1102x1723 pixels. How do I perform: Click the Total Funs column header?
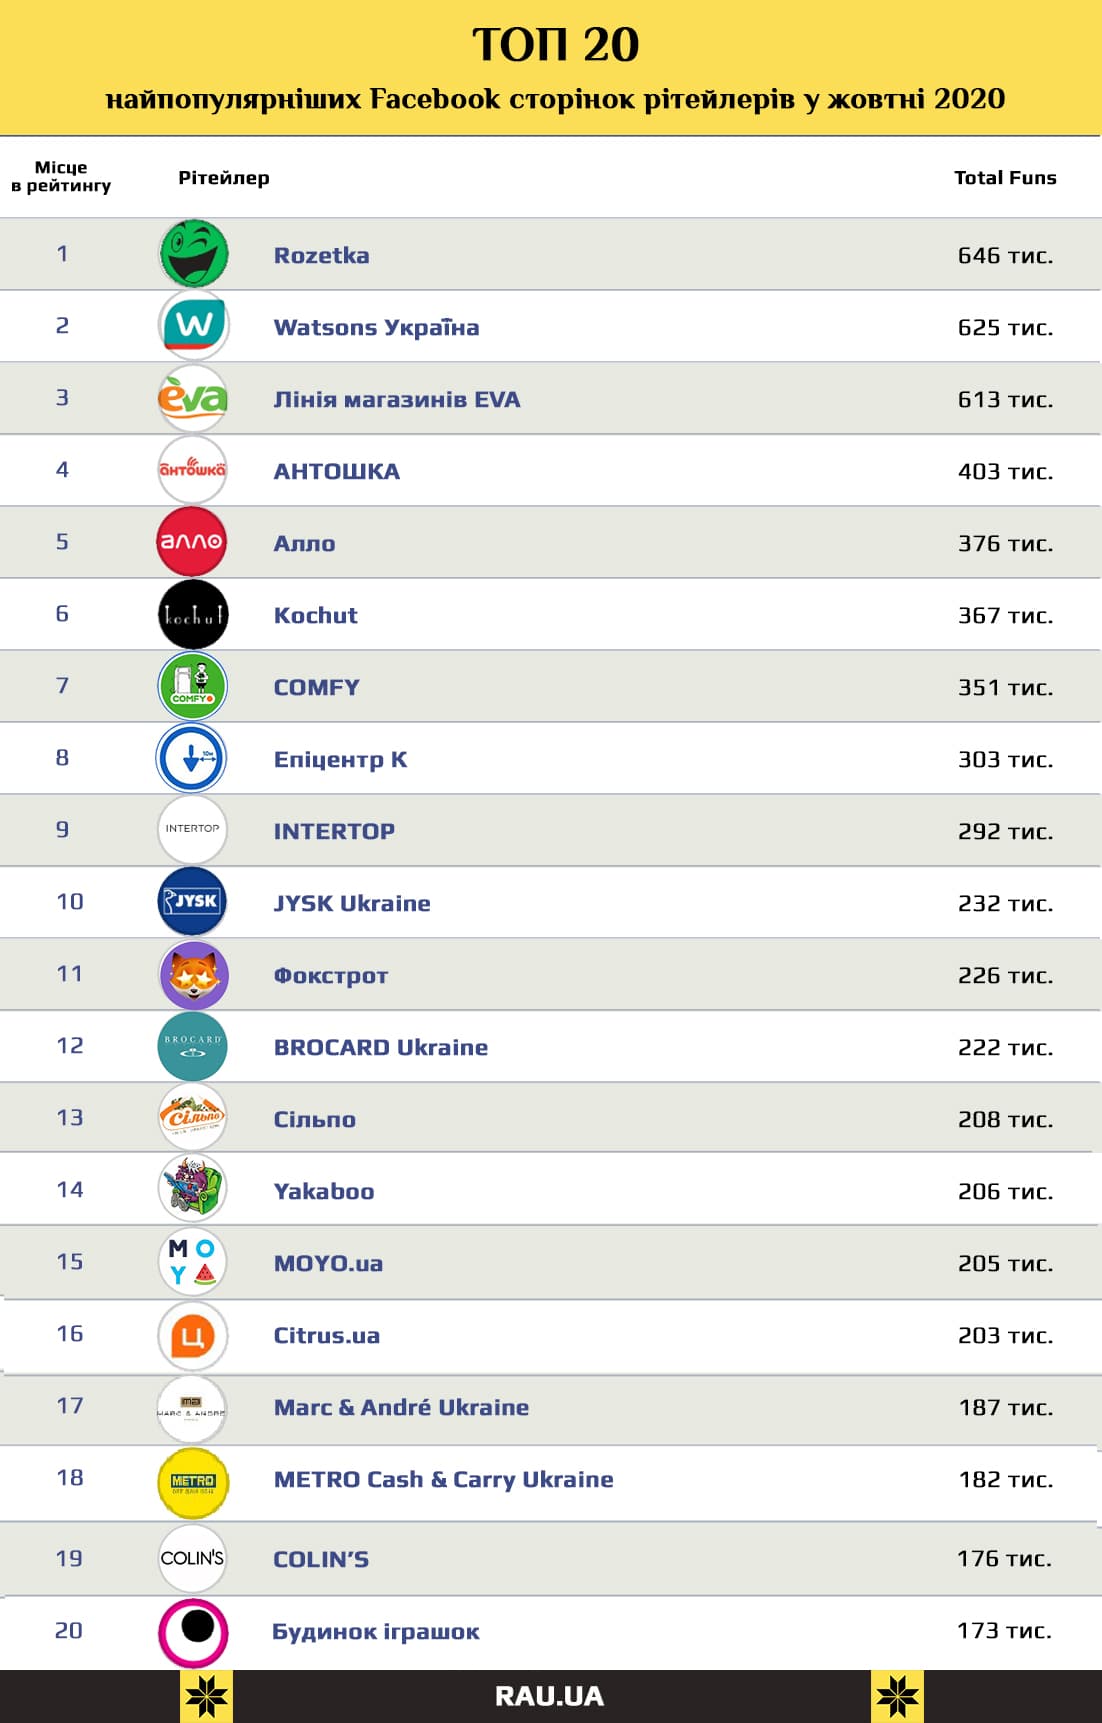(x=1004, y=178)
